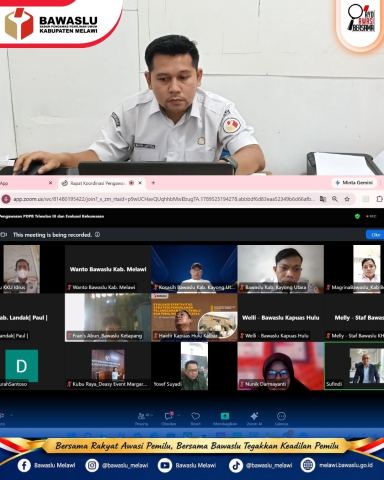This screenshot has height=480, width=384.
Task: Click the extensions icon right of the address bar
Action: [x=379, y=199]
